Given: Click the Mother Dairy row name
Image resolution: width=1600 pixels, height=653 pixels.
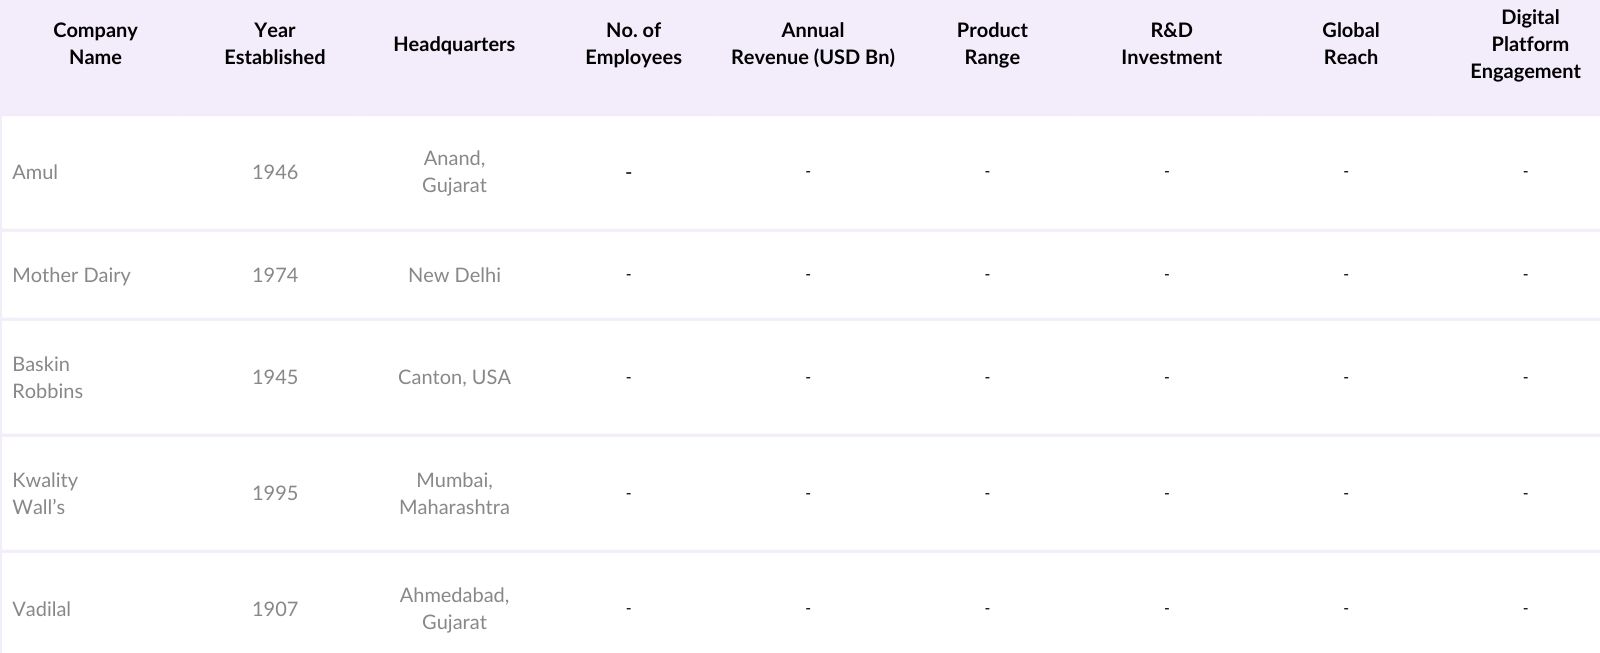Looking at the screenshot, I should pos(71,275).
